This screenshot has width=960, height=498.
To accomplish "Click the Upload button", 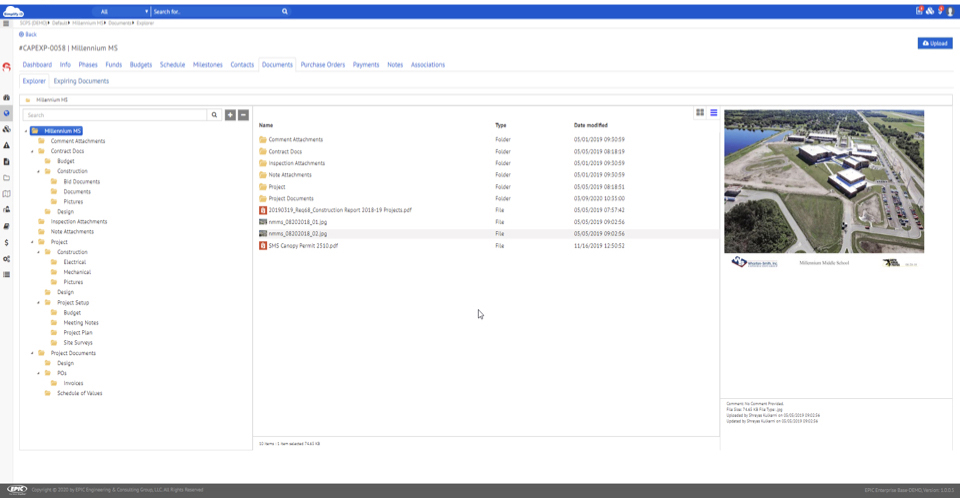I will coord(935,43).
